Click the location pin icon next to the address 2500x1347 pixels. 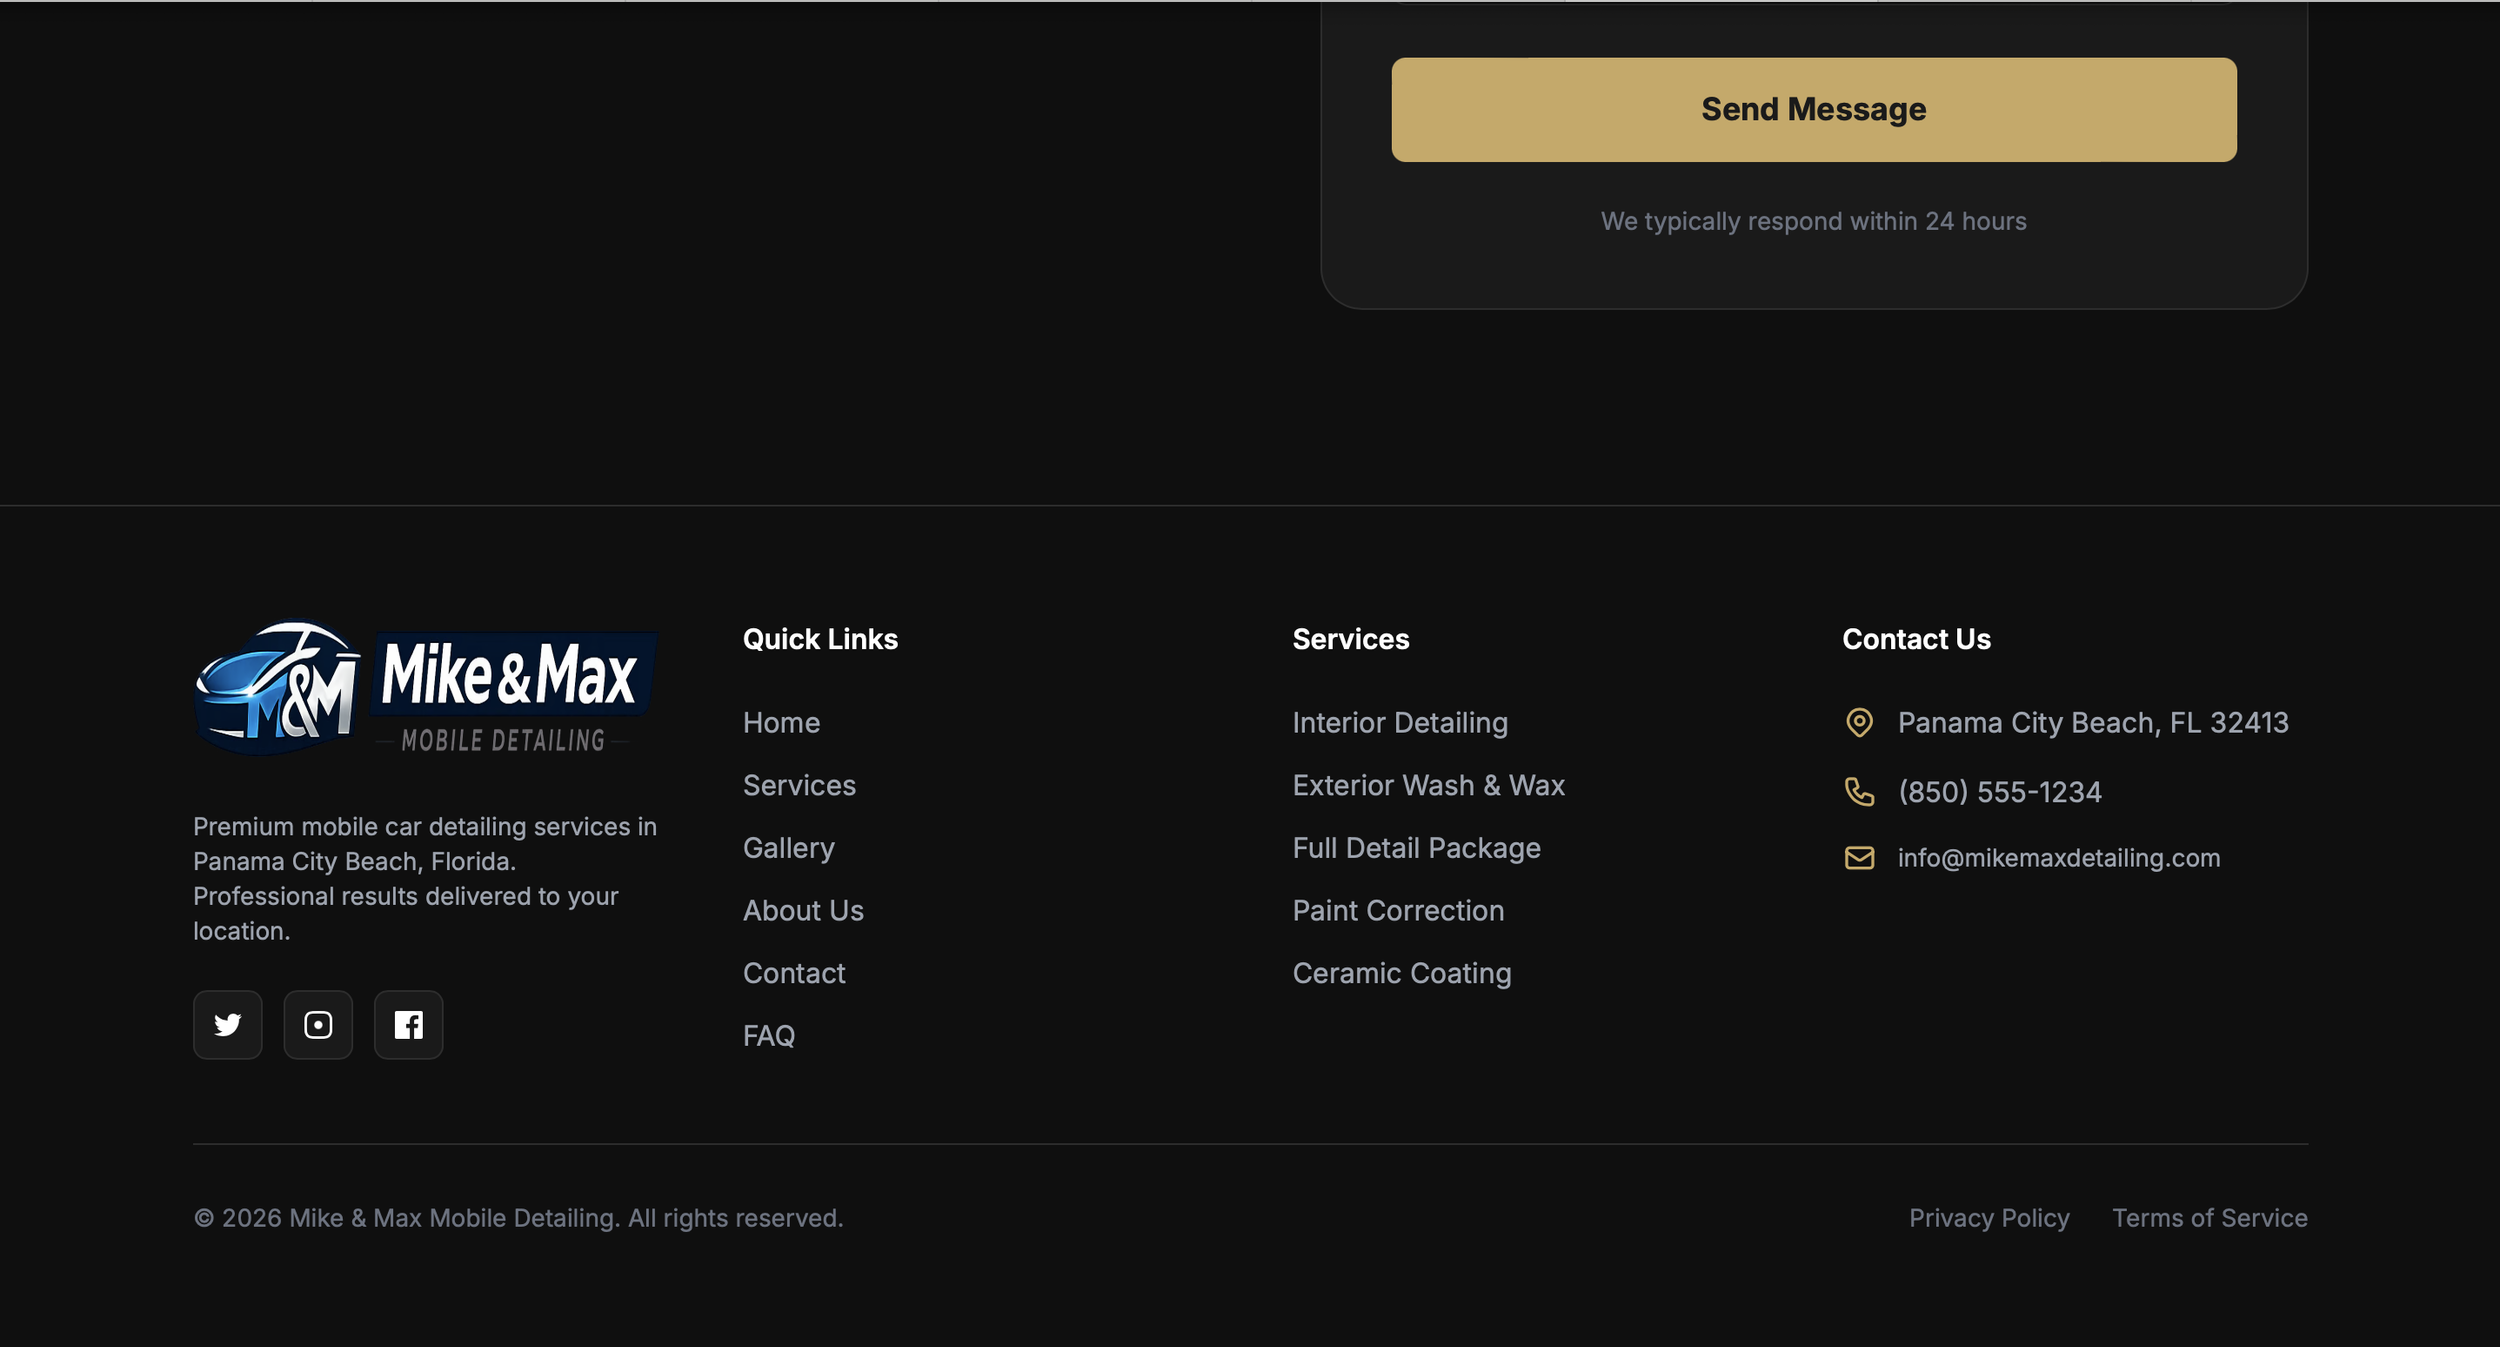[x=1860, y=722]
